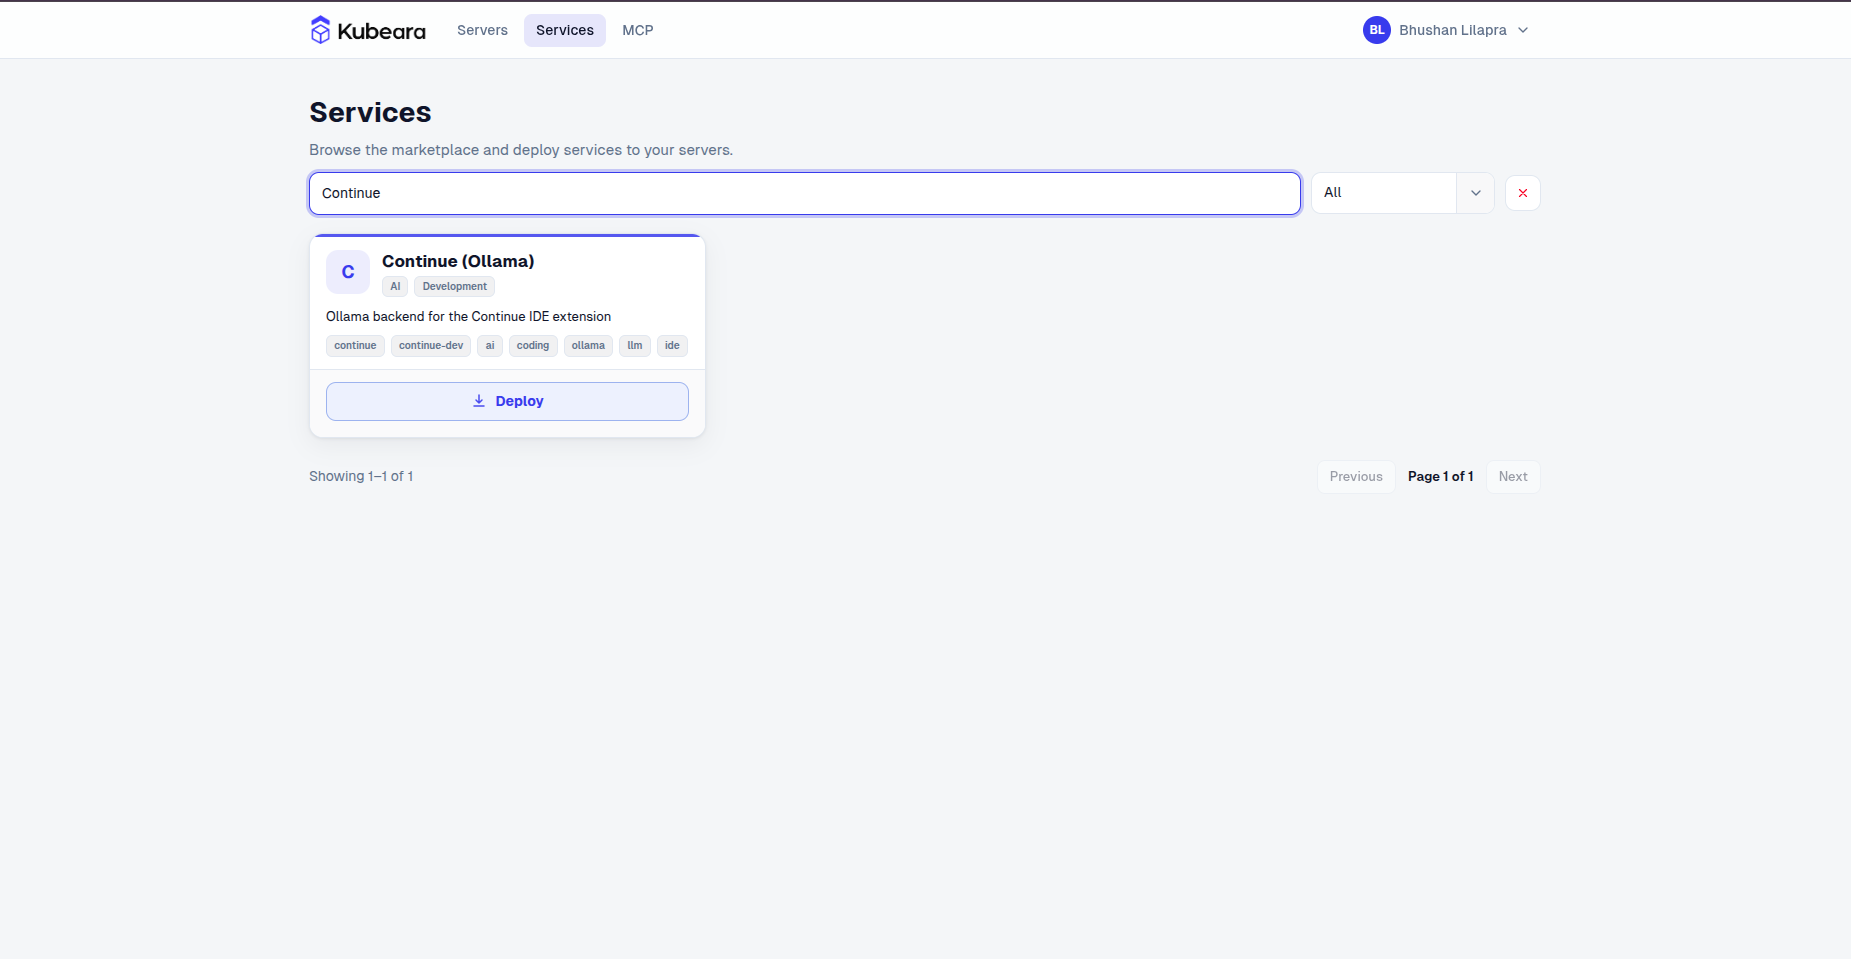Click the Next page button
This screenshot has height=959, width=1851.
click(1513, 477)
